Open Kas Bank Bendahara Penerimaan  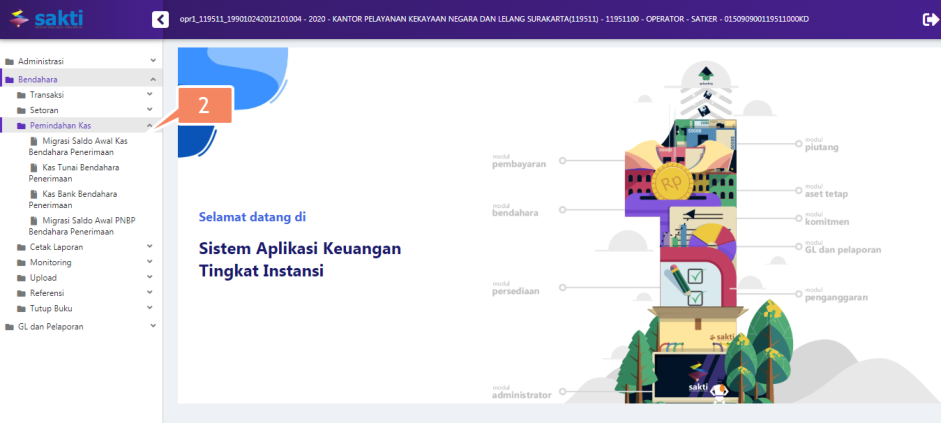pyautogui.click(x=79, y=199)
